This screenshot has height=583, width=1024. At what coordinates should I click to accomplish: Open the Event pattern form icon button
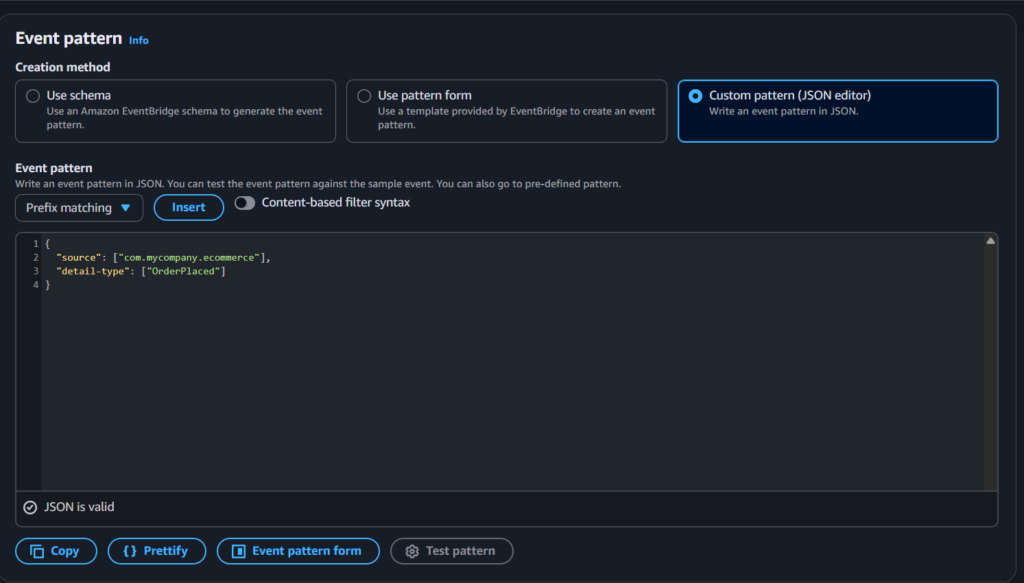pos(238,551)
